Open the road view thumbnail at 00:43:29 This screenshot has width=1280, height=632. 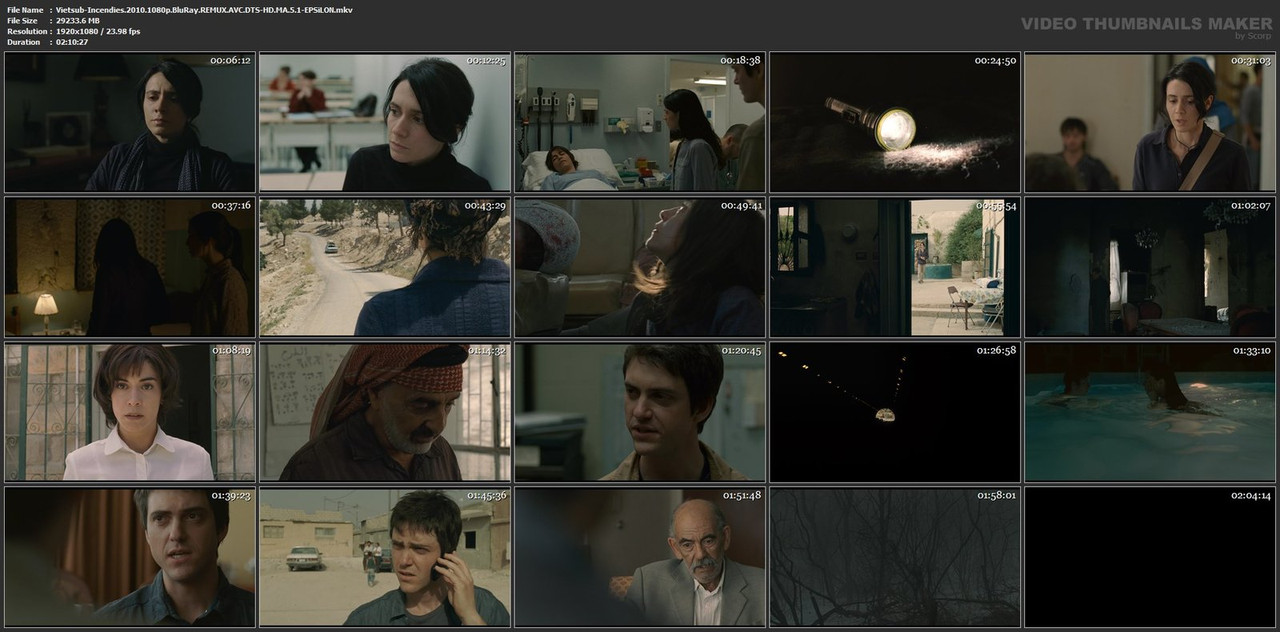click(x=385, y=267)
